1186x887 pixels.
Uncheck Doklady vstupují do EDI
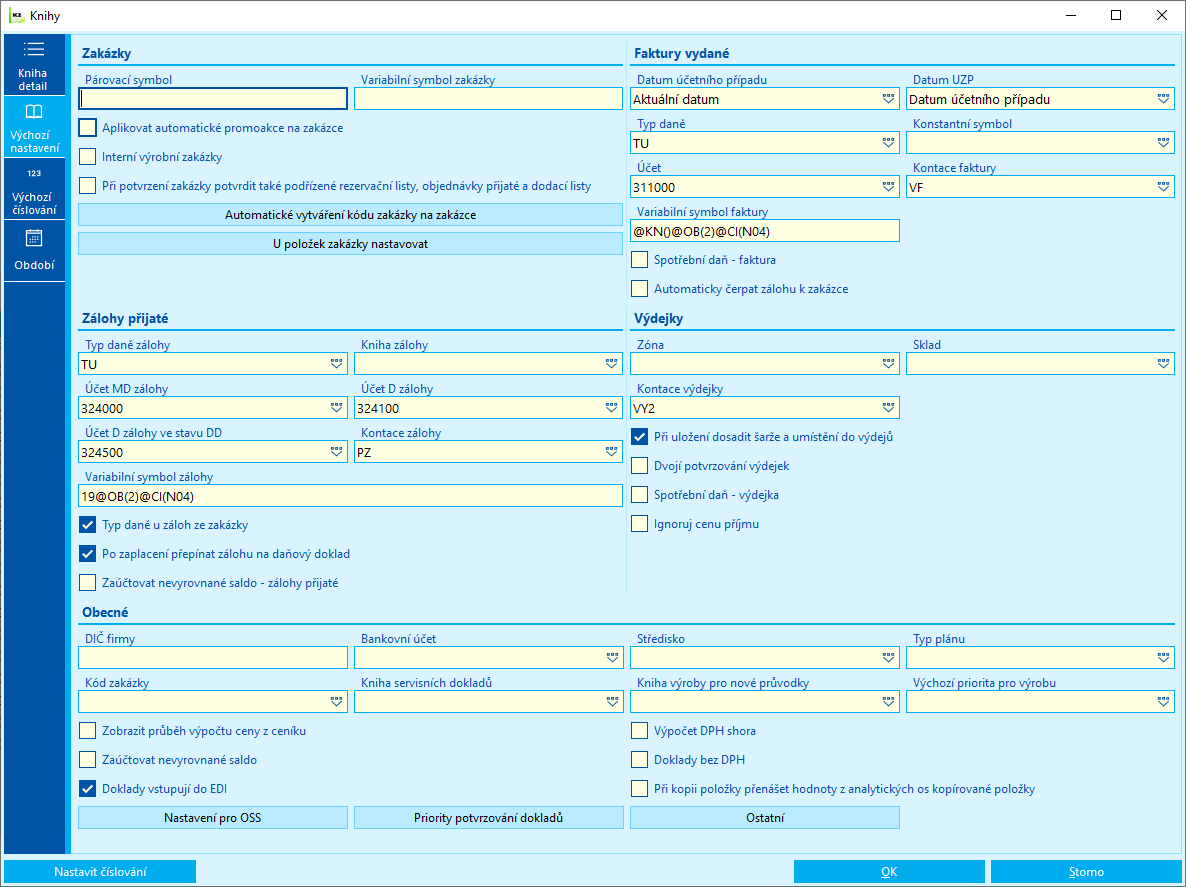click(x=88, y=789)
